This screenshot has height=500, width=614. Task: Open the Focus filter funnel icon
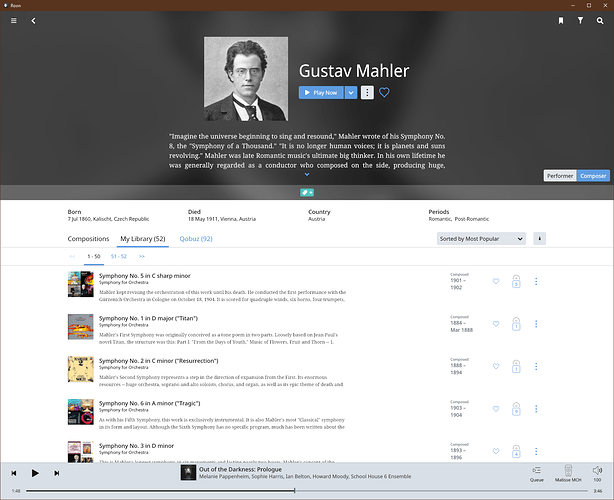point(580,20)
